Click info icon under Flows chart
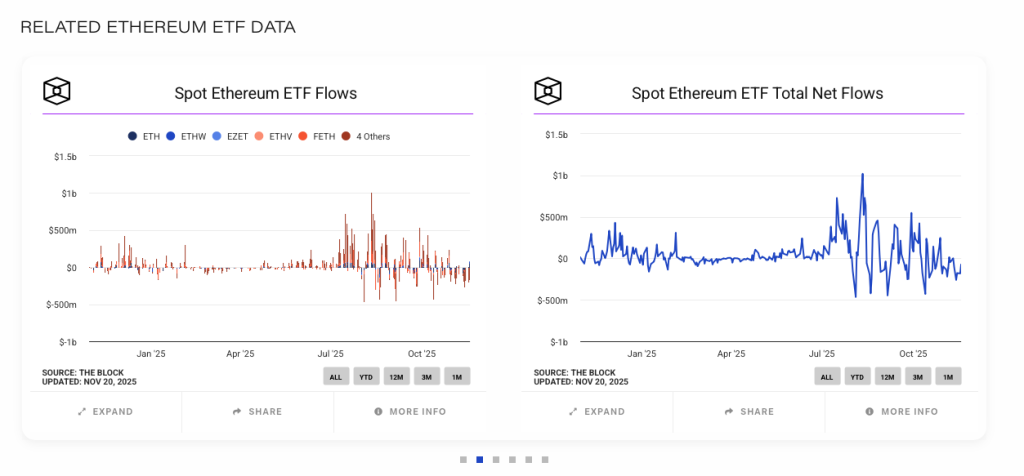 (379, 412)
